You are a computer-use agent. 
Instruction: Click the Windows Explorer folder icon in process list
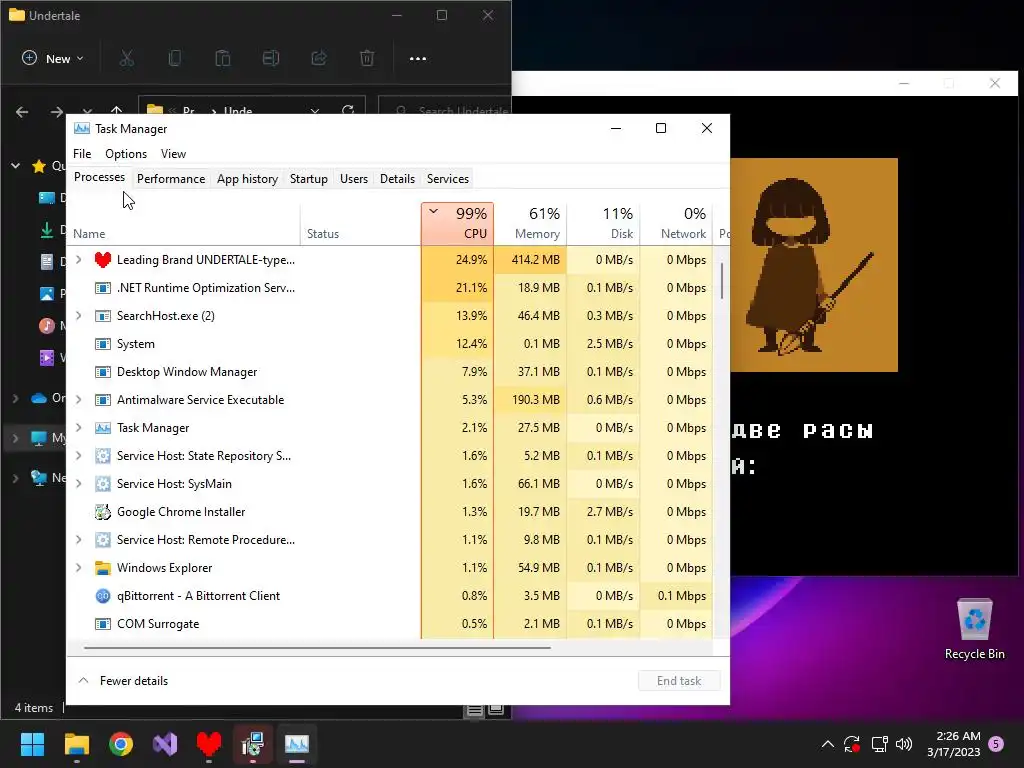tap(103, 568)
